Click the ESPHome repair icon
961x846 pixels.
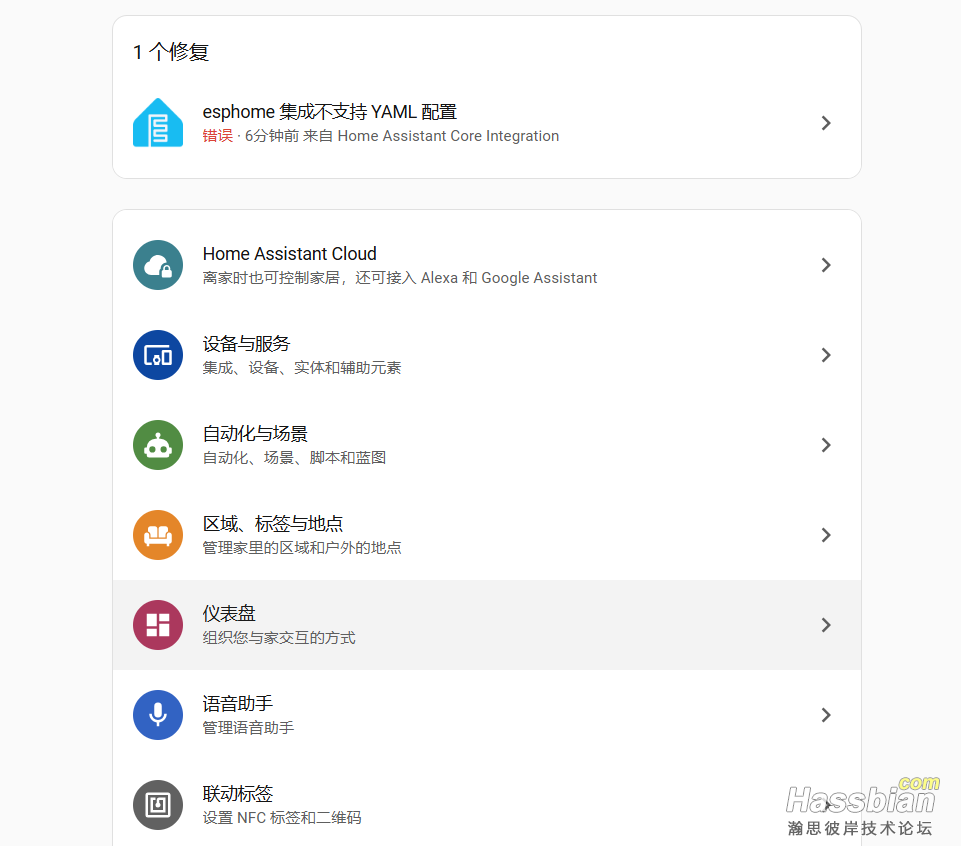coord(158,123)
